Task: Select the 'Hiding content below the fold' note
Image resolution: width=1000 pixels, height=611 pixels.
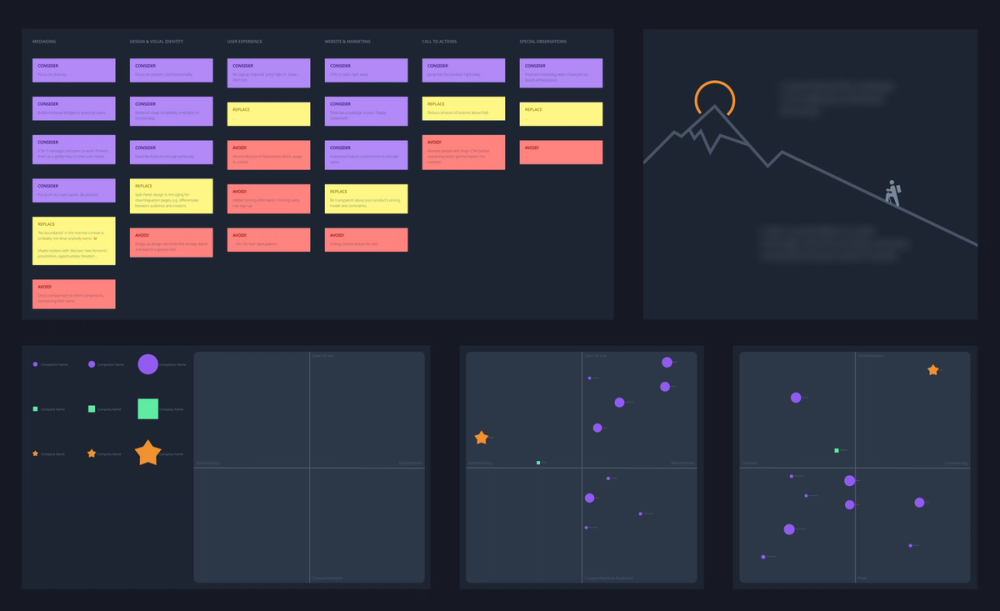Action: pos(366,240)
